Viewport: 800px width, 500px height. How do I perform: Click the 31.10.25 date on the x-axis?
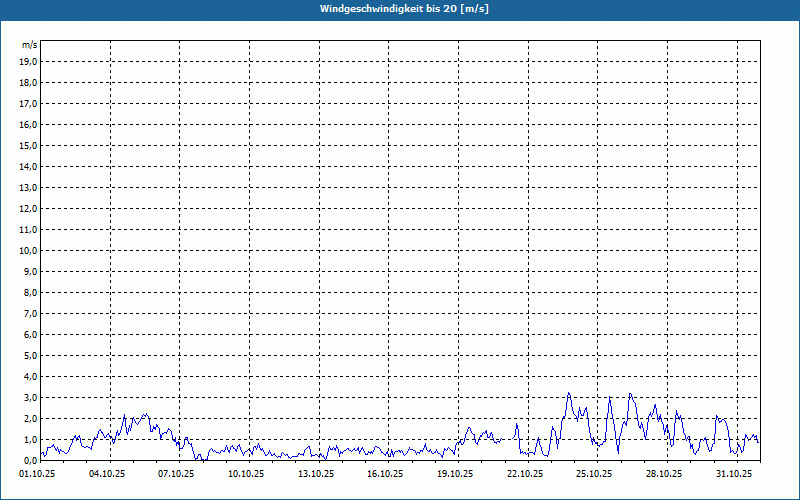coord(734,474)
